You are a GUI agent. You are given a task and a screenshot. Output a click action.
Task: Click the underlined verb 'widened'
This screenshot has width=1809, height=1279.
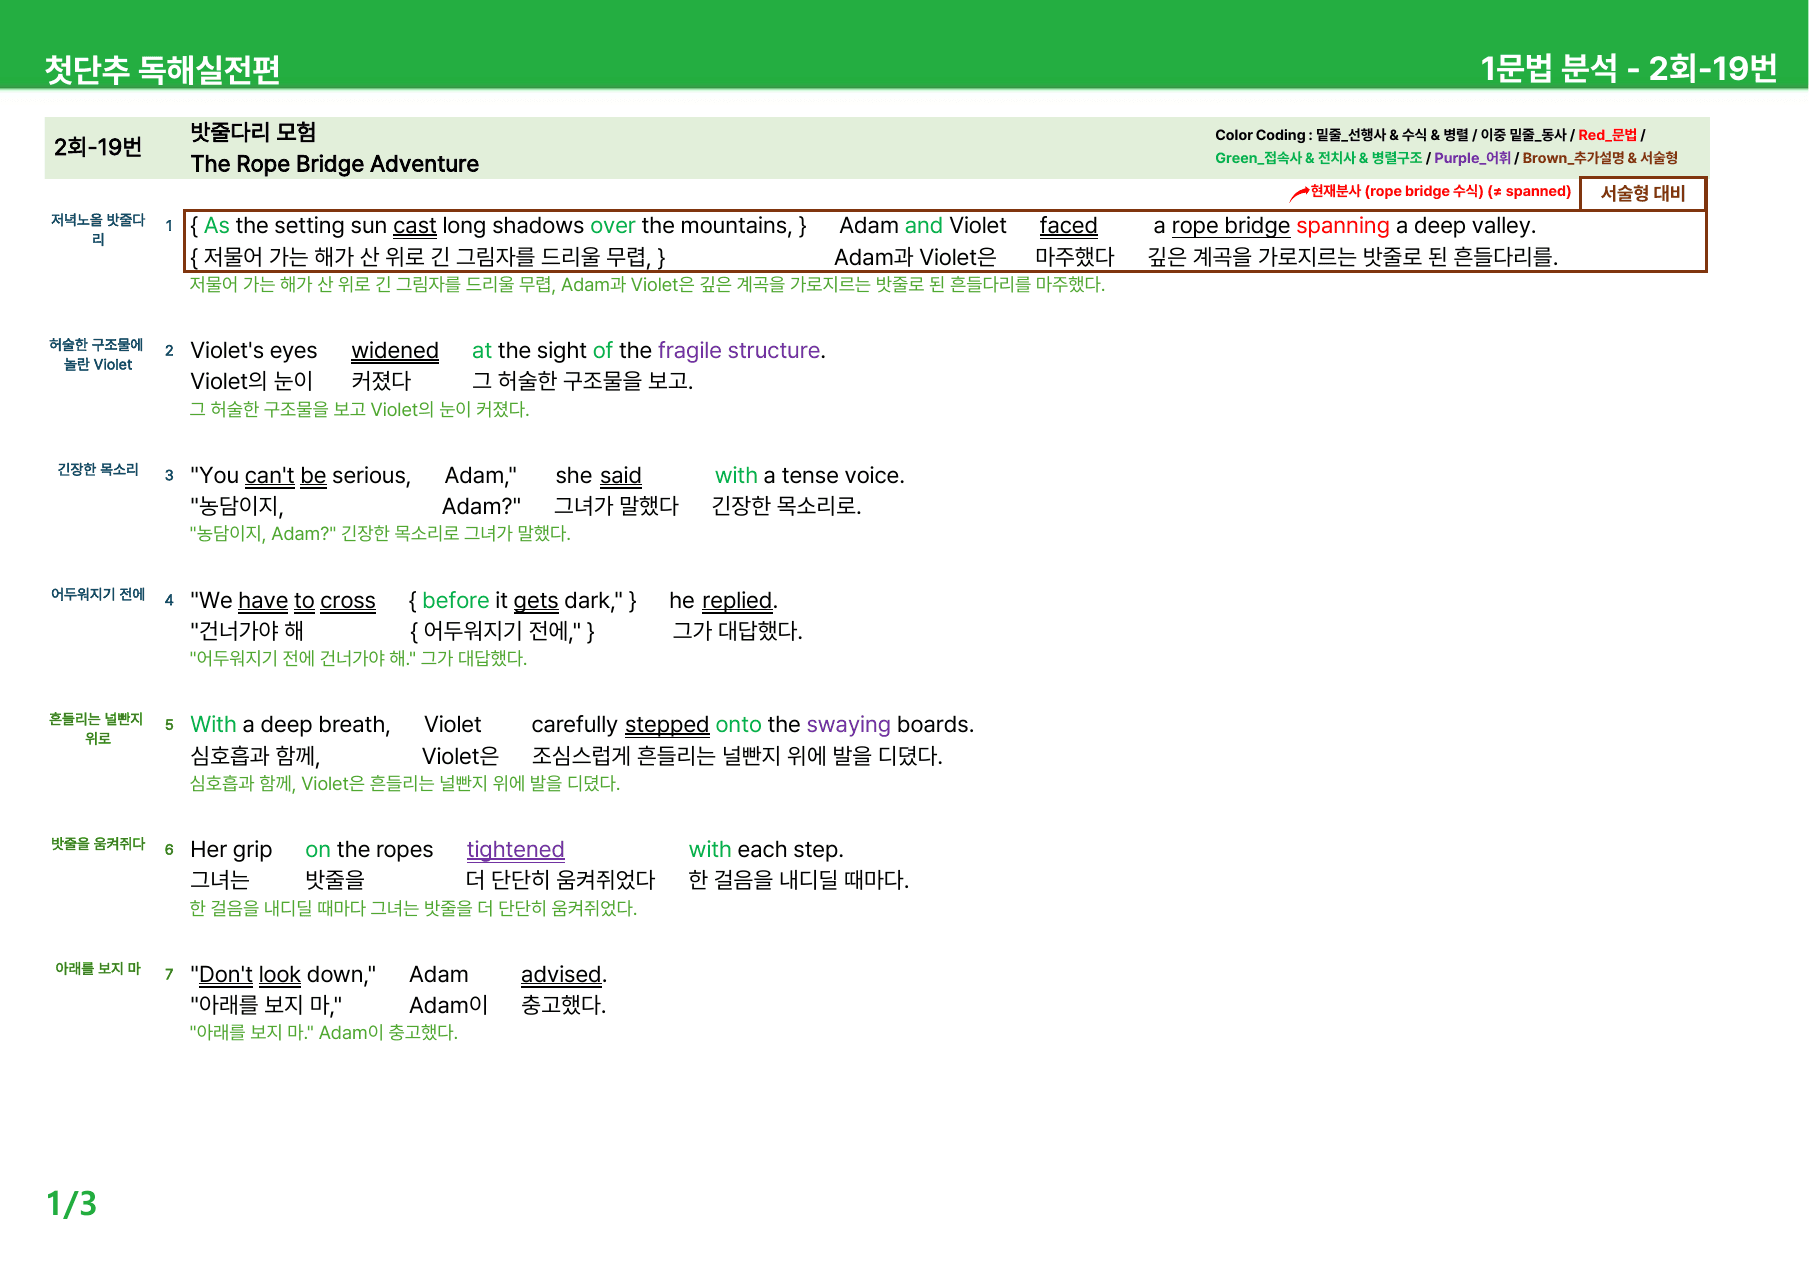point(395,351)
